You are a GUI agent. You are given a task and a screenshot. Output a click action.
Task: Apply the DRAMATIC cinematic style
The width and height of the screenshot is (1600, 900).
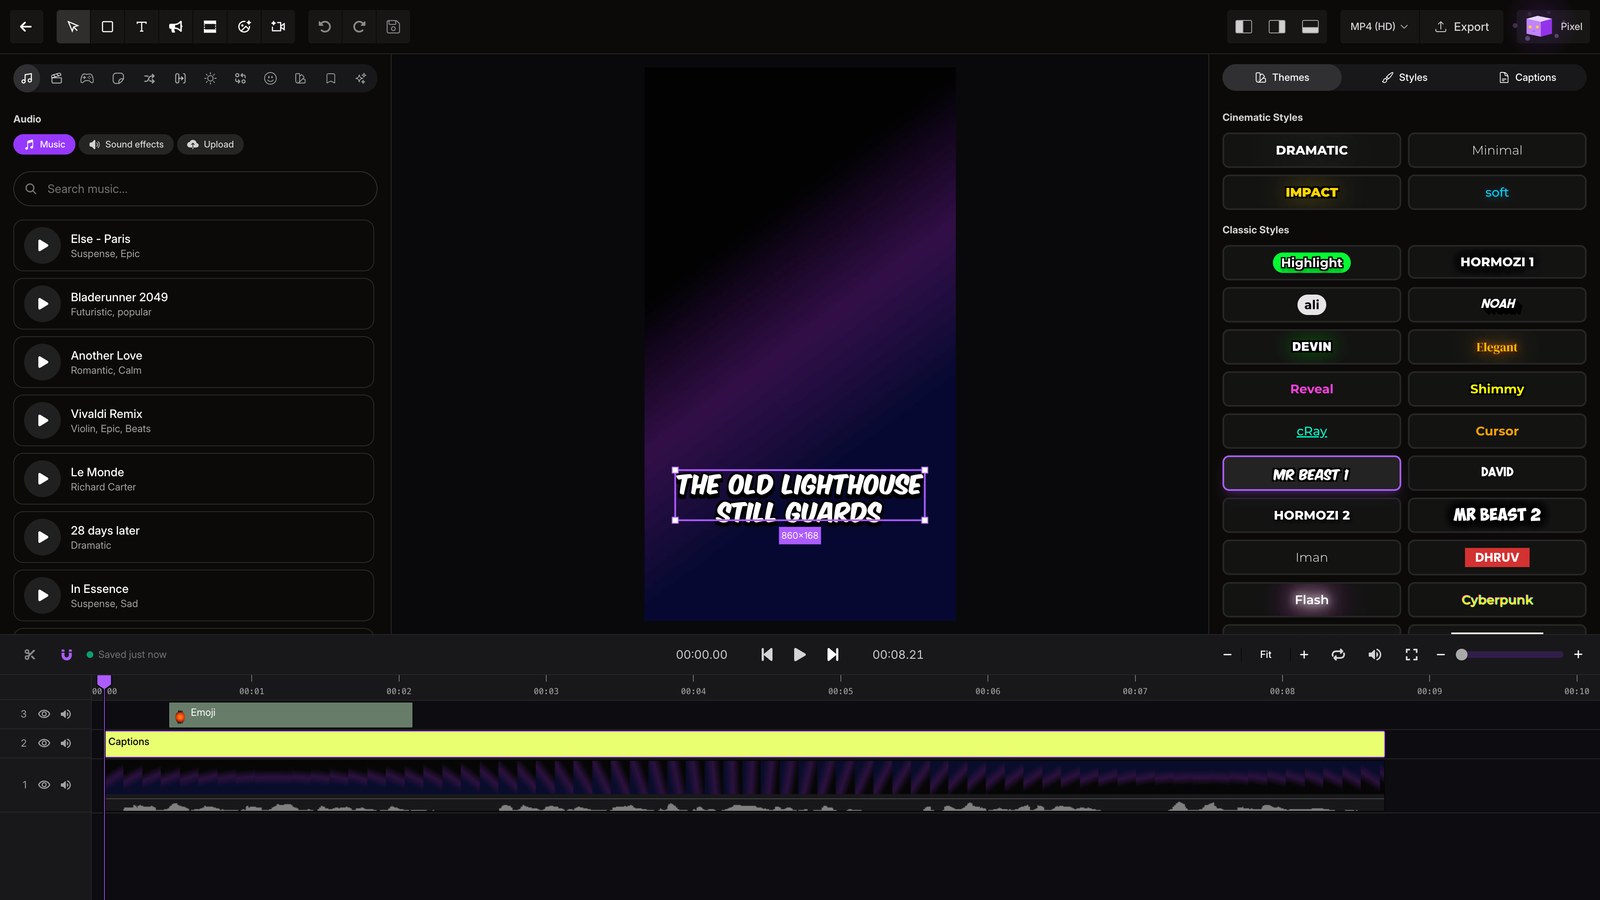1311,150
